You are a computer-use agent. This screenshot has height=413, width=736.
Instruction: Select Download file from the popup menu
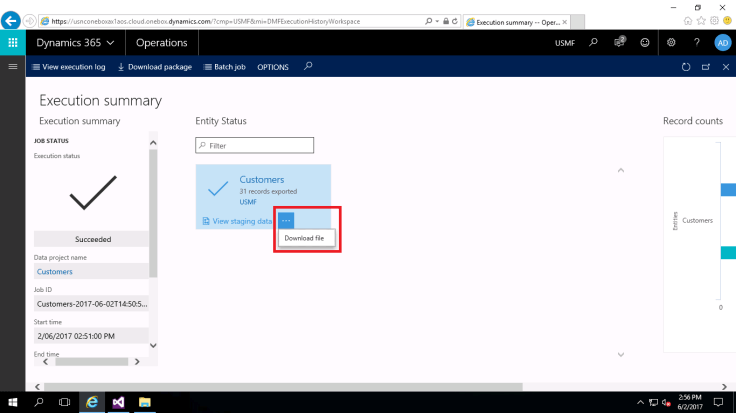coord(304,239)
